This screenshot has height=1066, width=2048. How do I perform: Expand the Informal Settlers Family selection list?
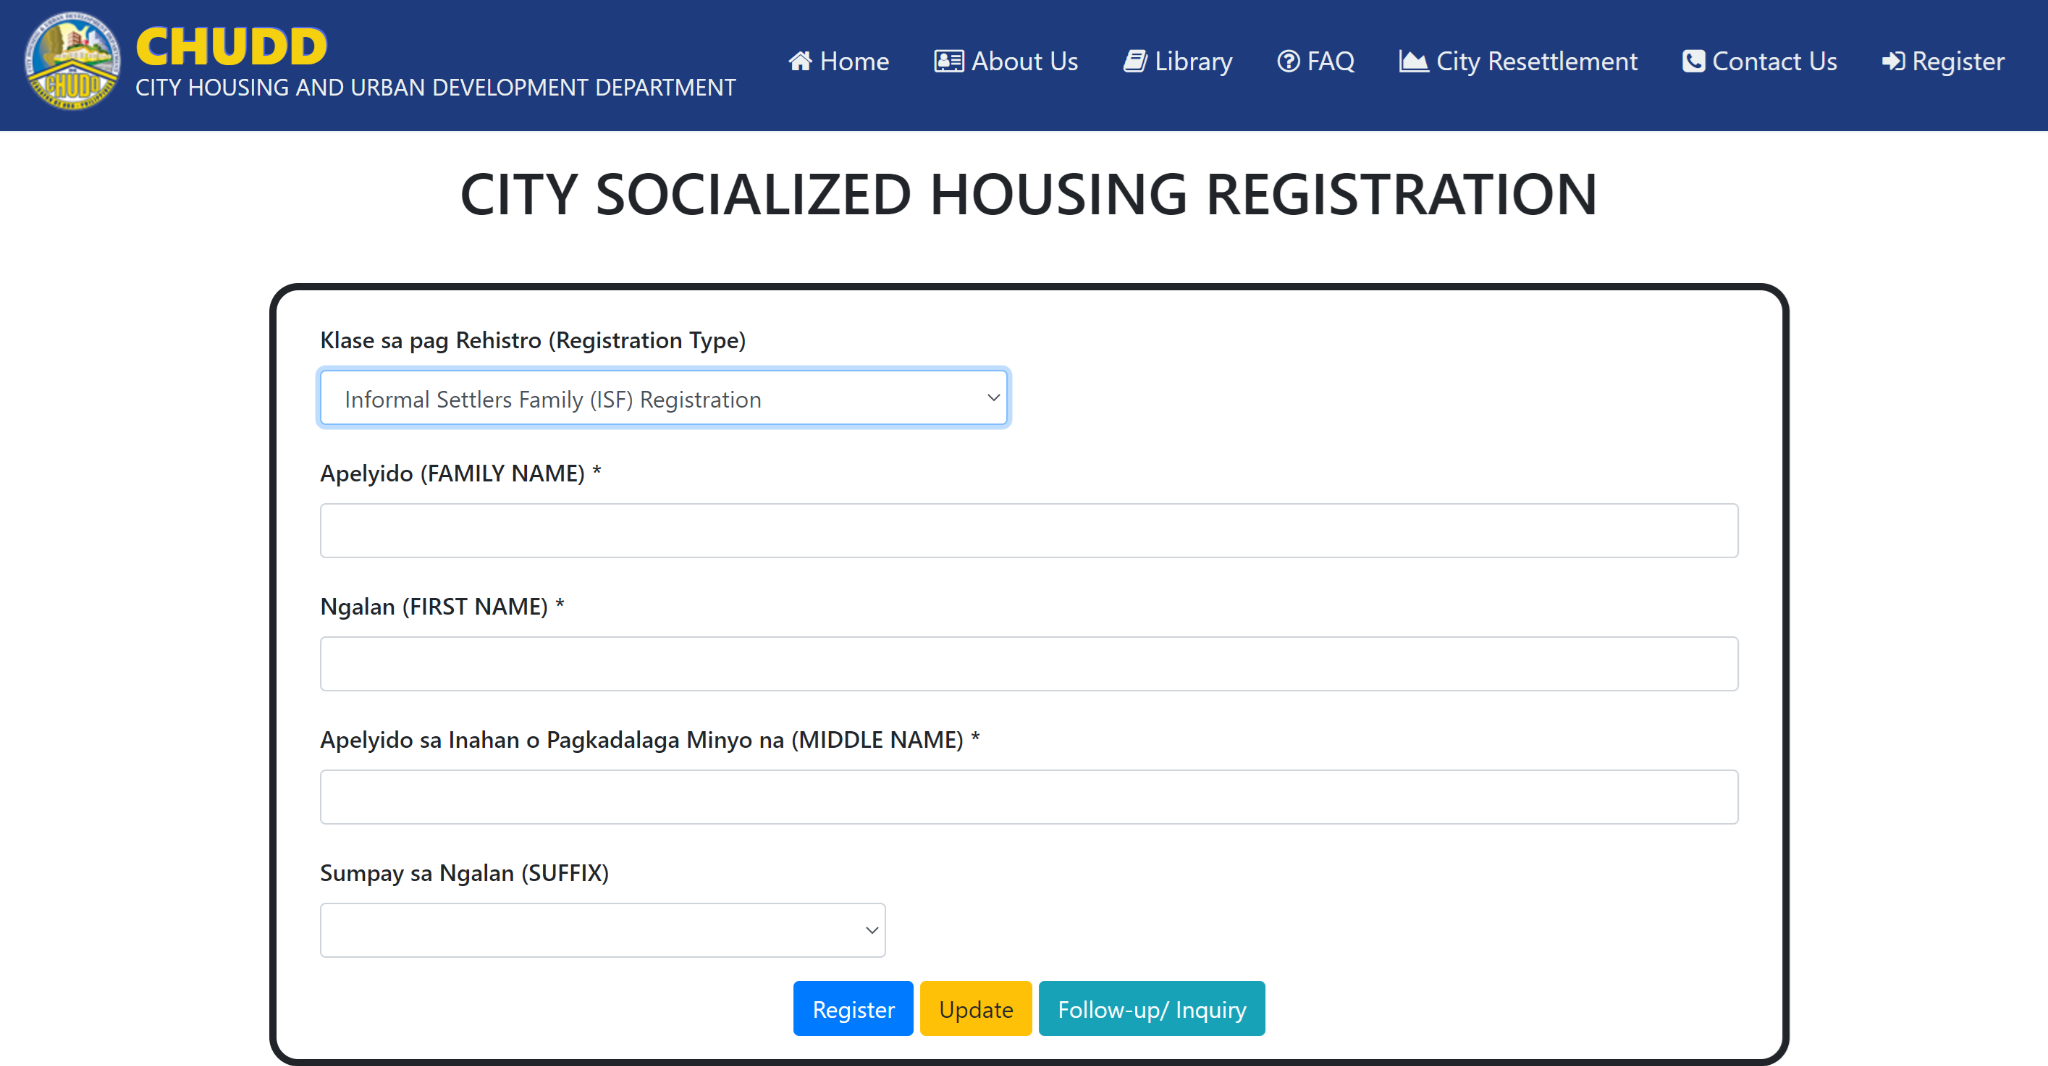pyautogui.click(x=663, y=397)
